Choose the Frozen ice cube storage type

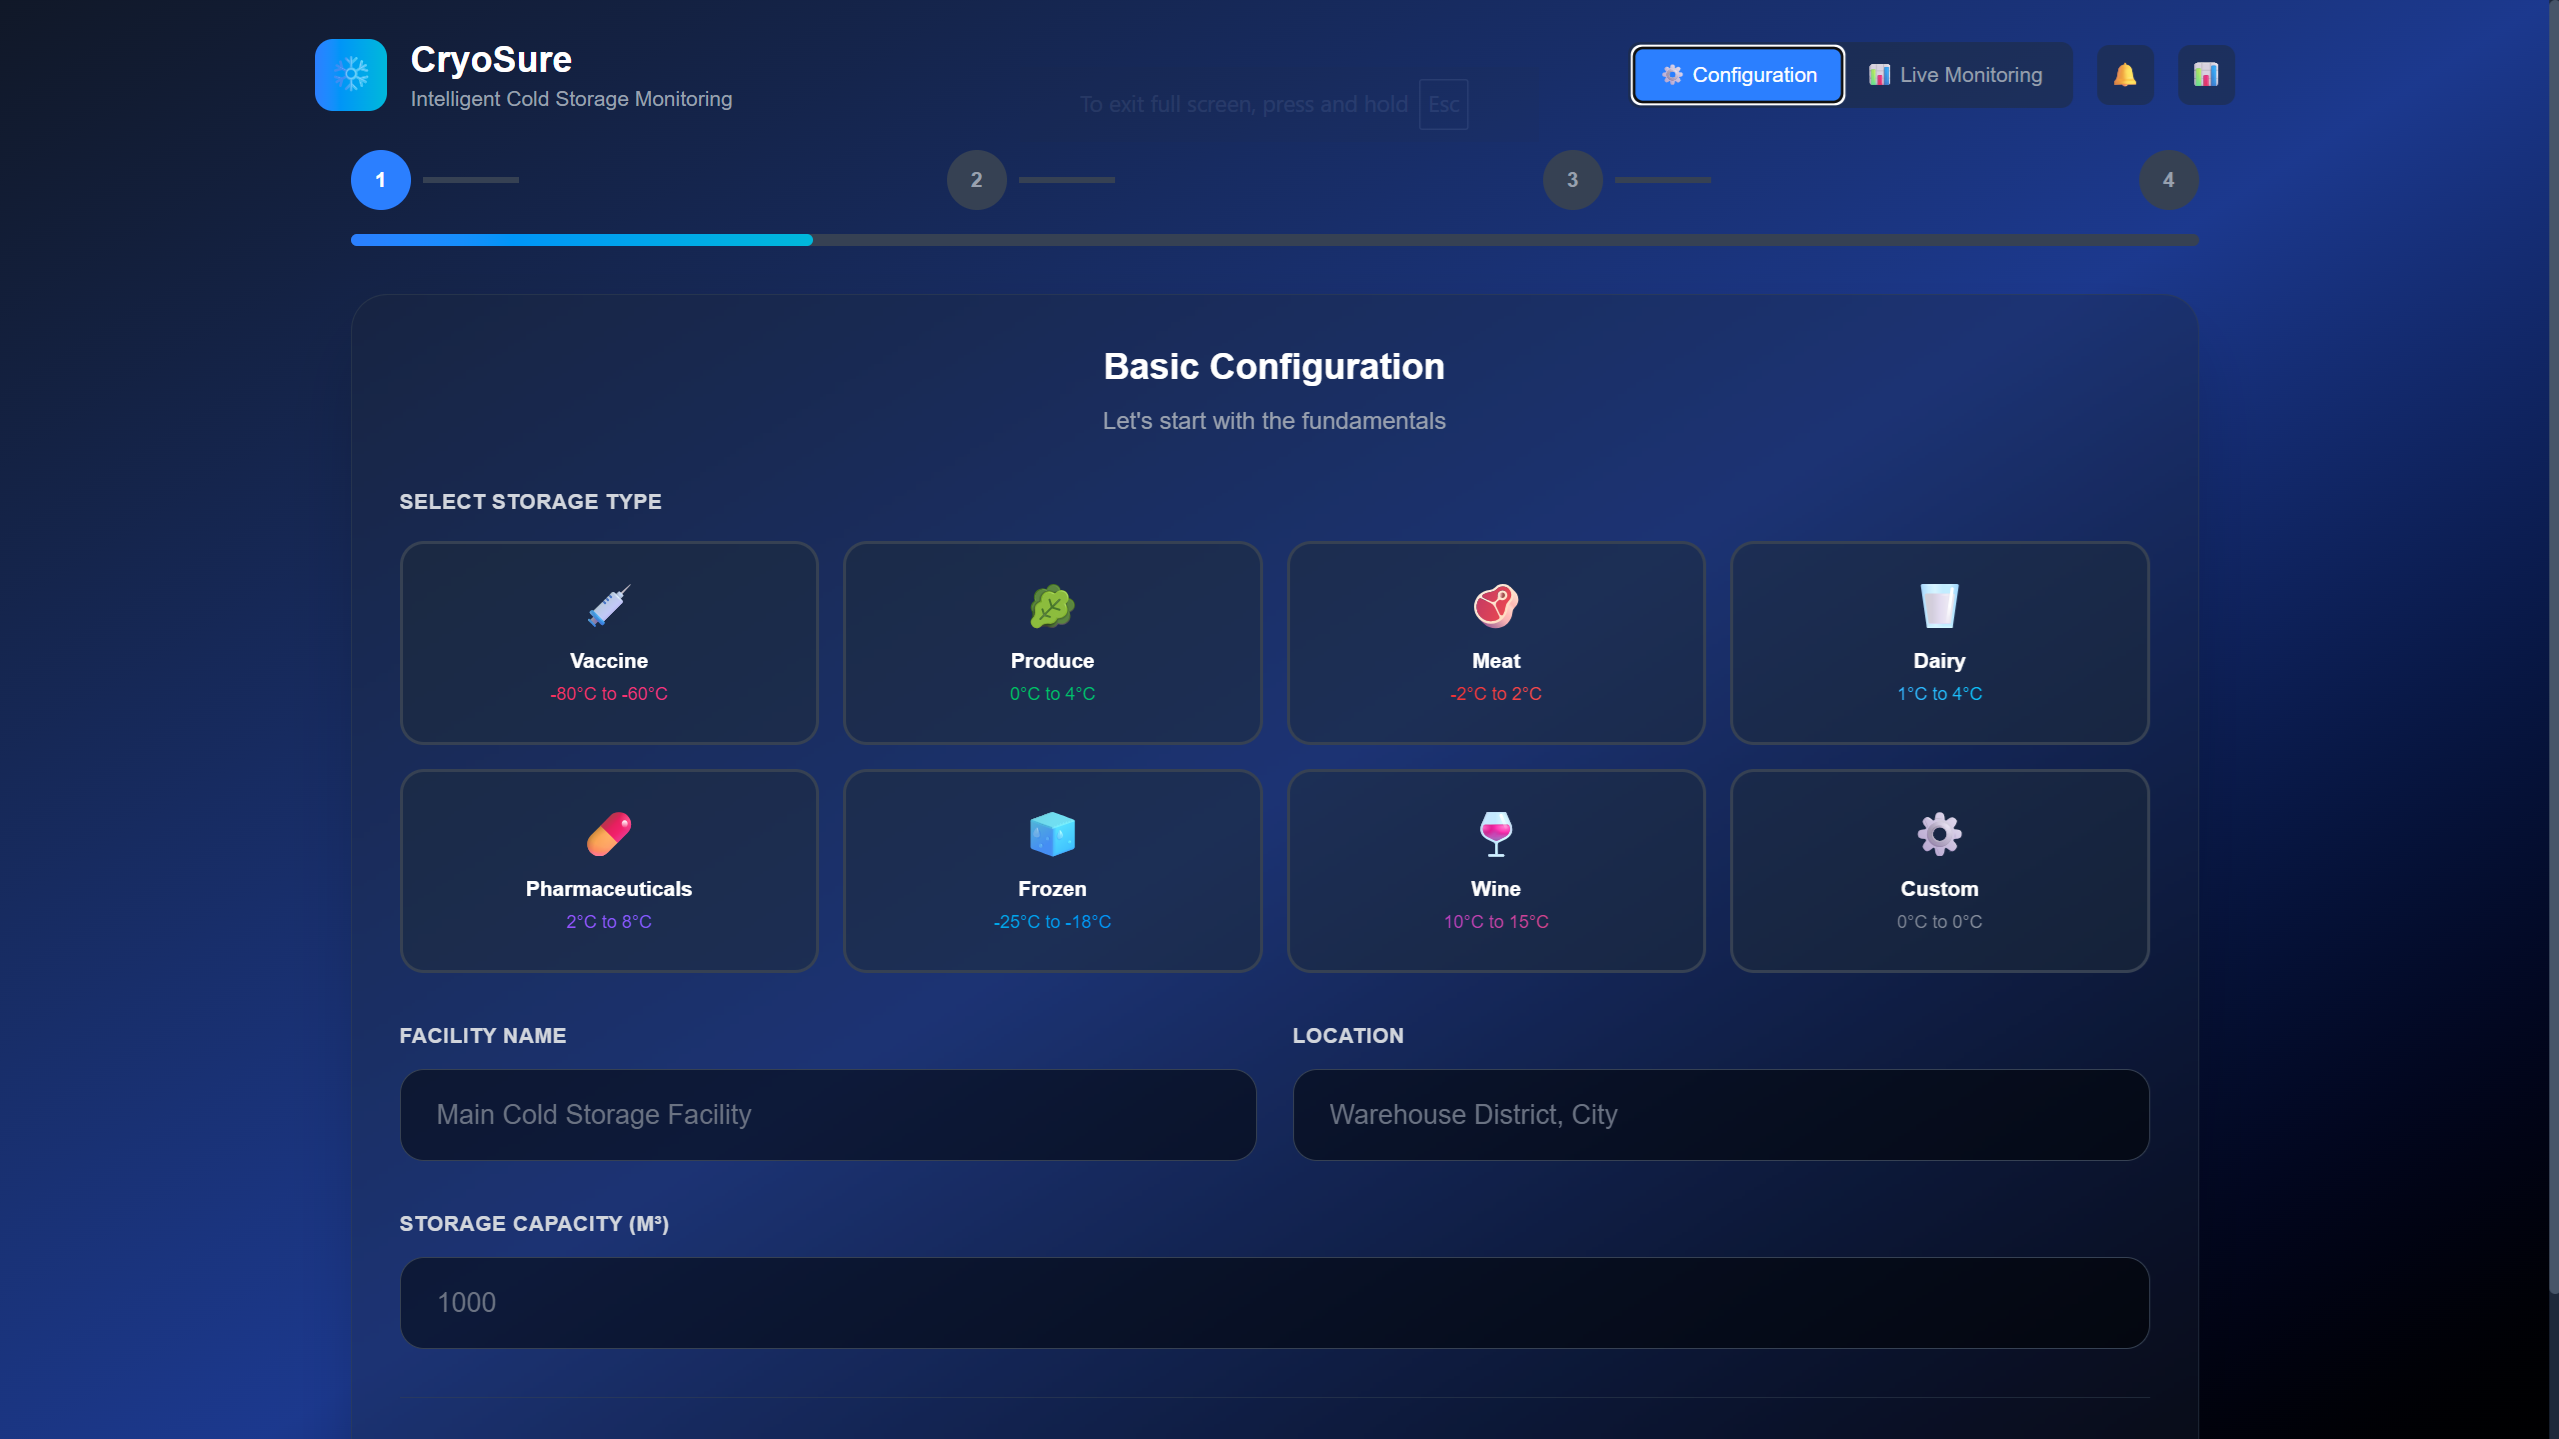pos(1051,870)
